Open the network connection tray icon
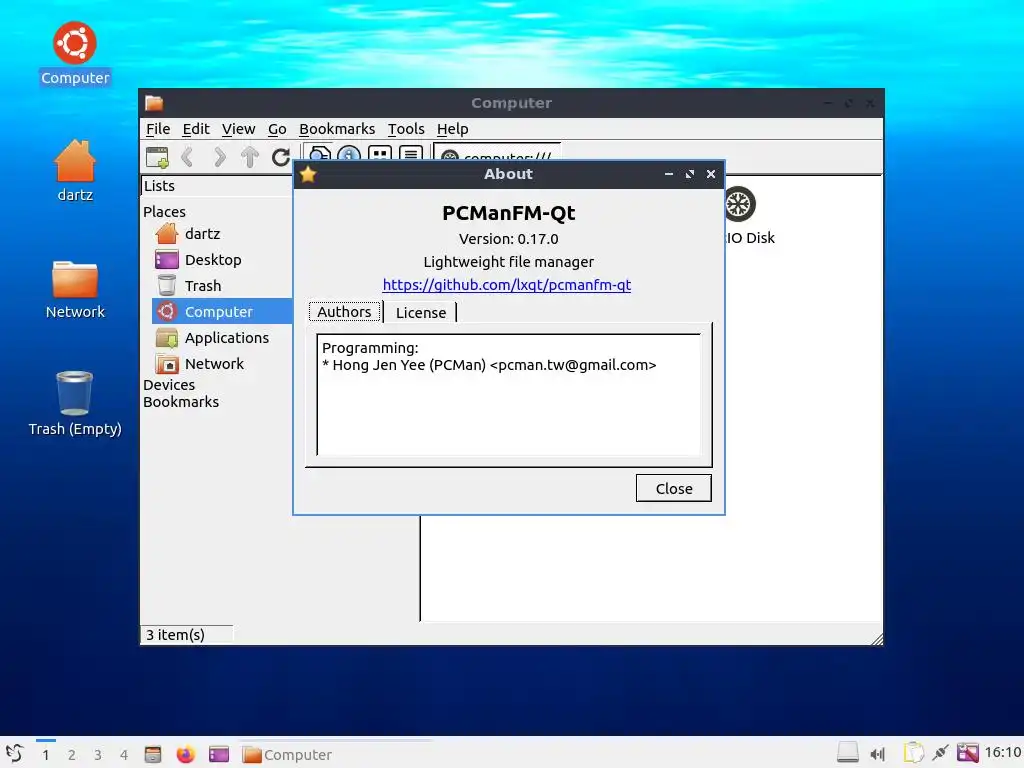The width and height of the screenshot is (1024, 768). click(940, 753)
